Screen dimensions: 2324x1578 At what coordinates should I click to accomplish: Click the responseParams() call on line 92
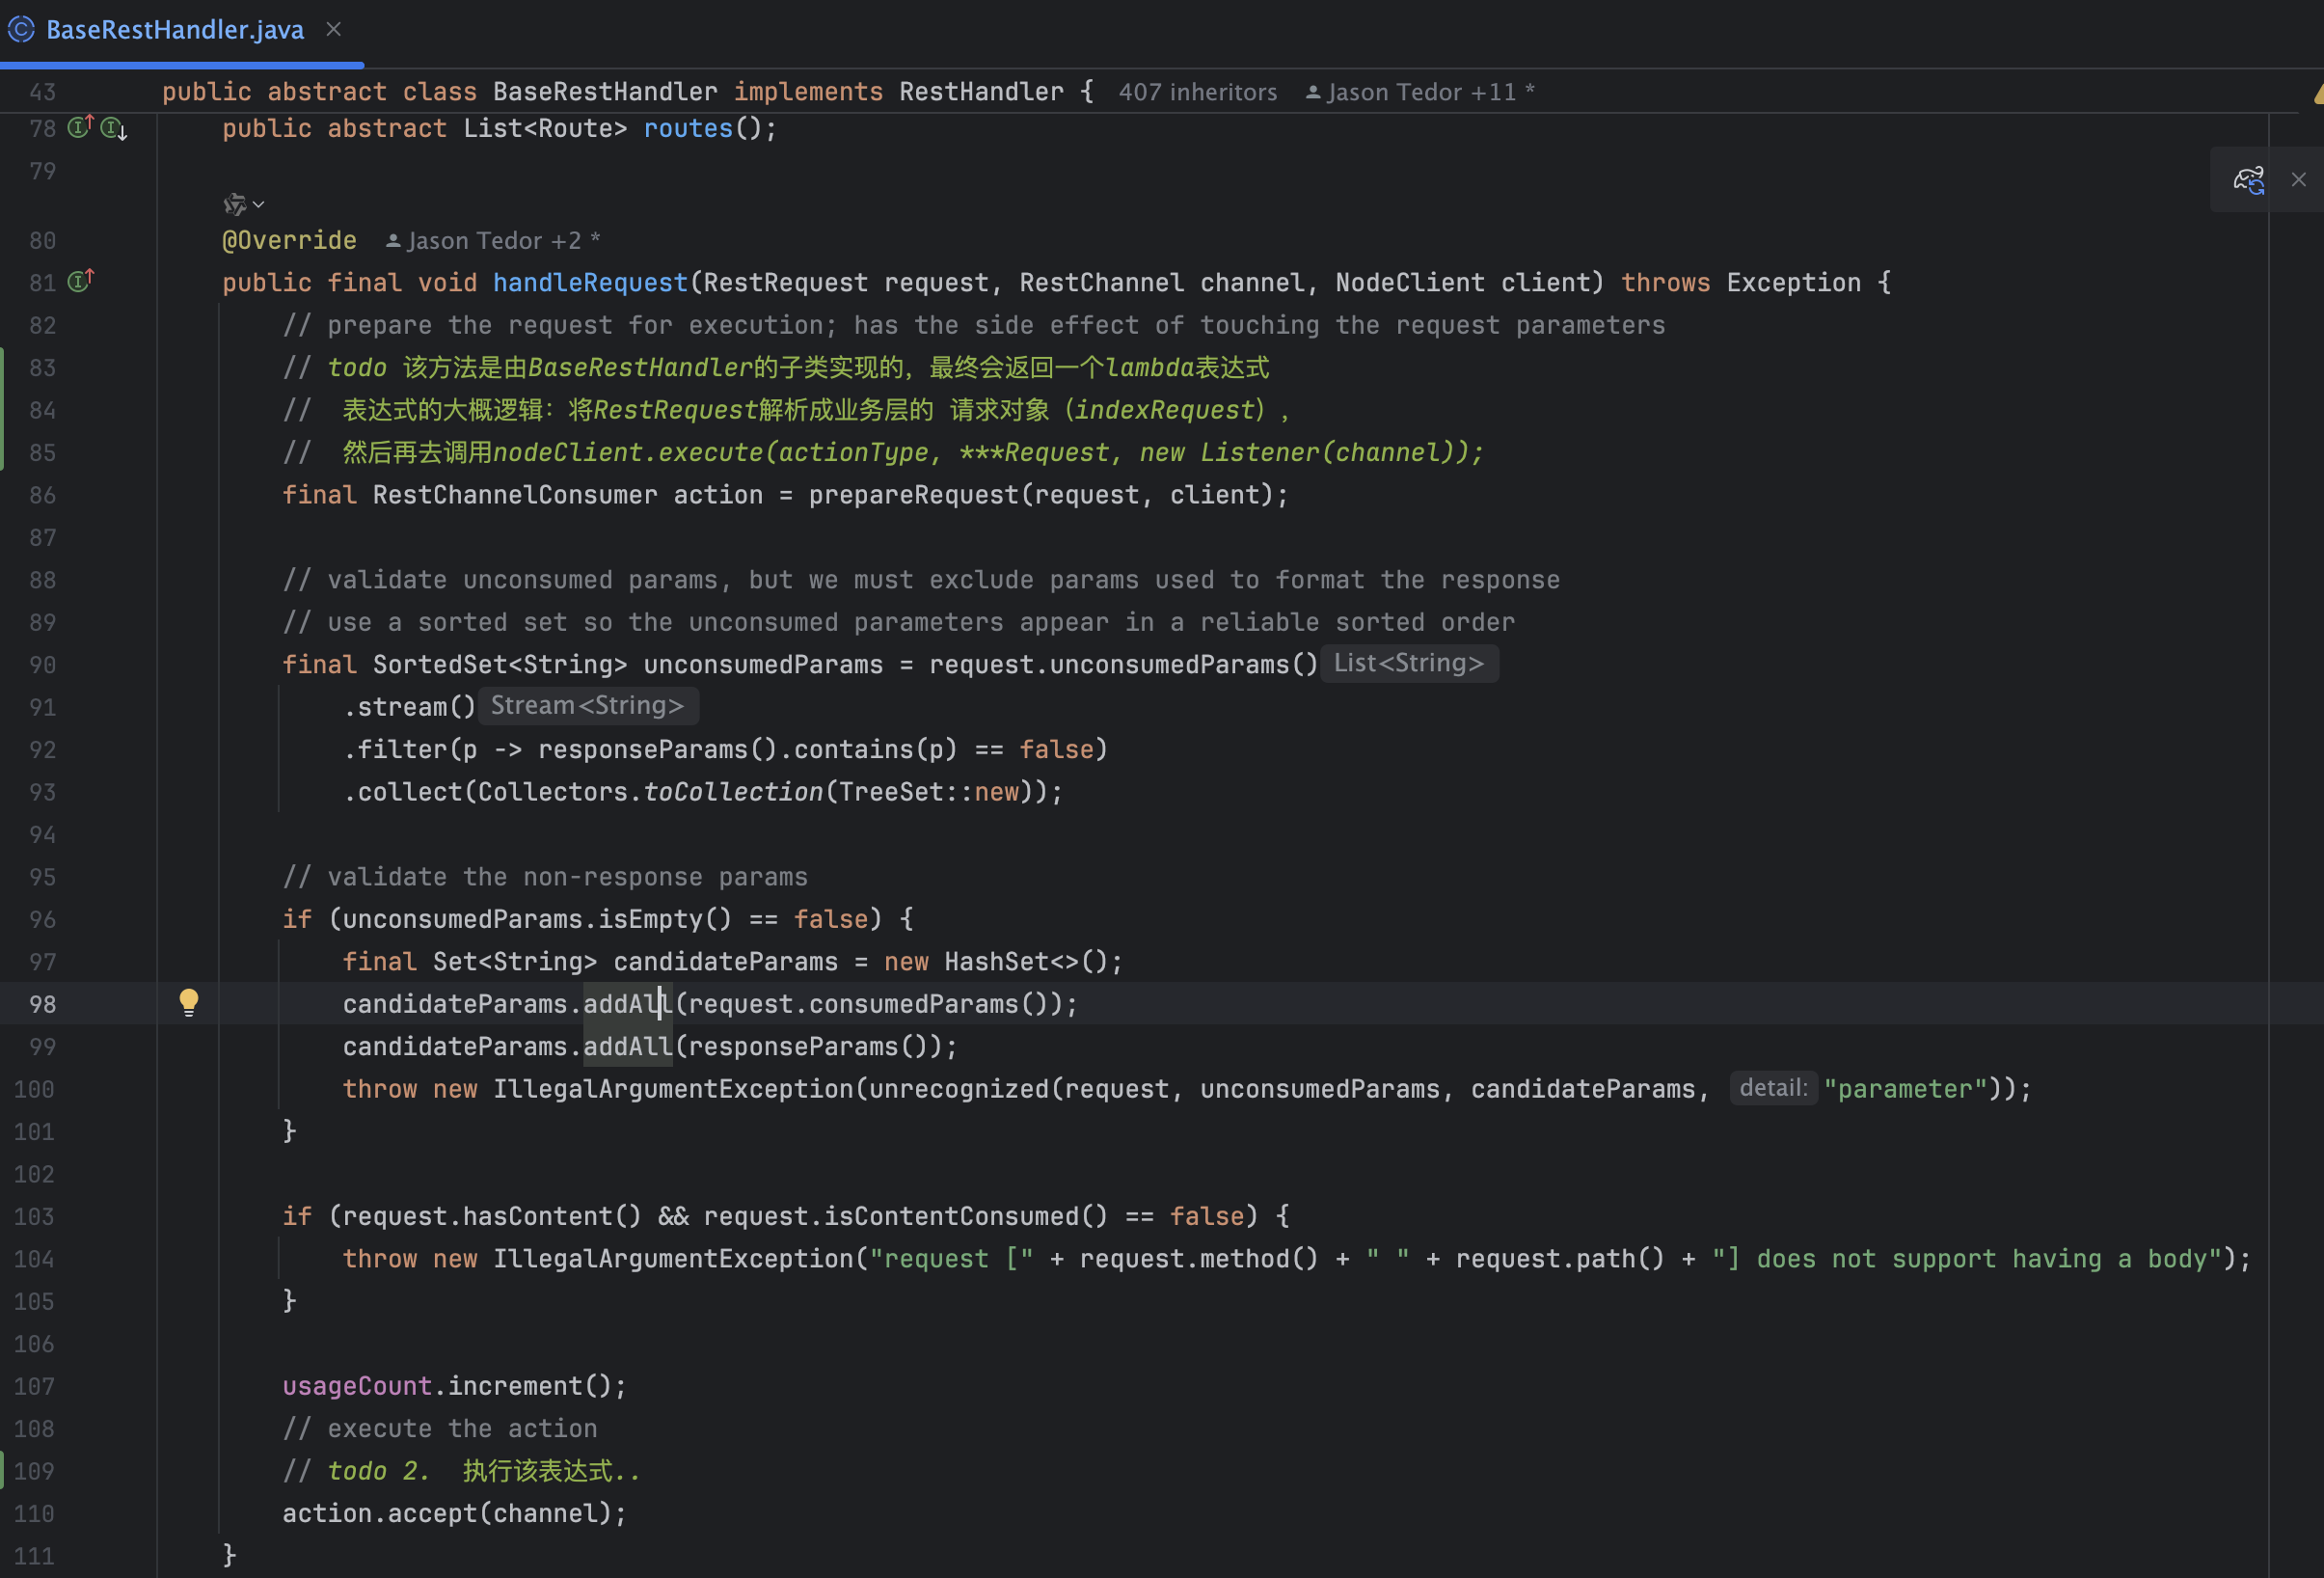coord(657,750)
